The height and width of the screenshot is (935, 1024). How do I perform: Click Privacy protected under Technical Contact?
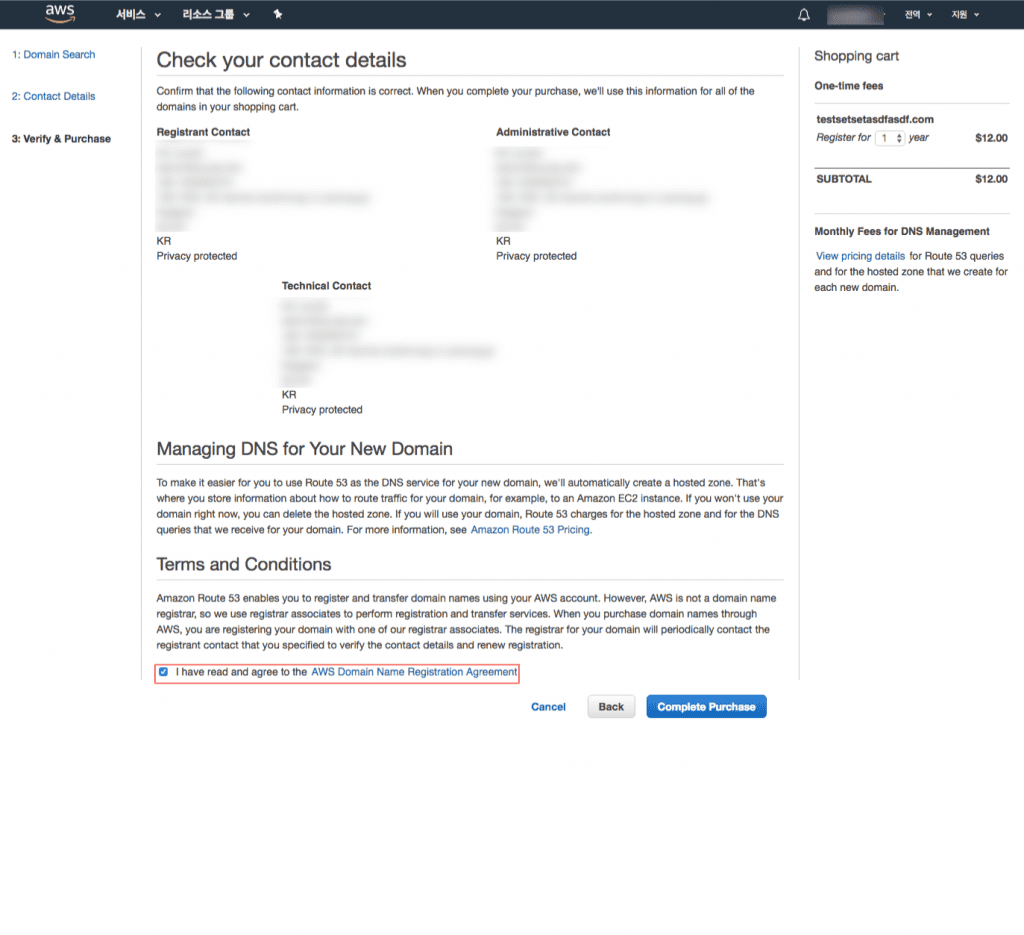coord(322,410)
